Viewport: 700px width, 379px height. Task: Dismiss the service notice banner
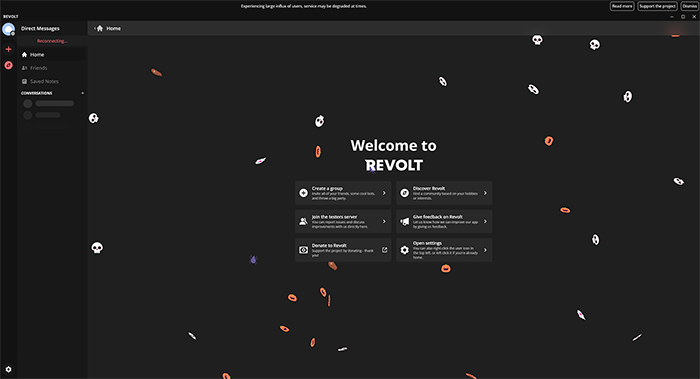pyautogui.click(x=689, y=6)
